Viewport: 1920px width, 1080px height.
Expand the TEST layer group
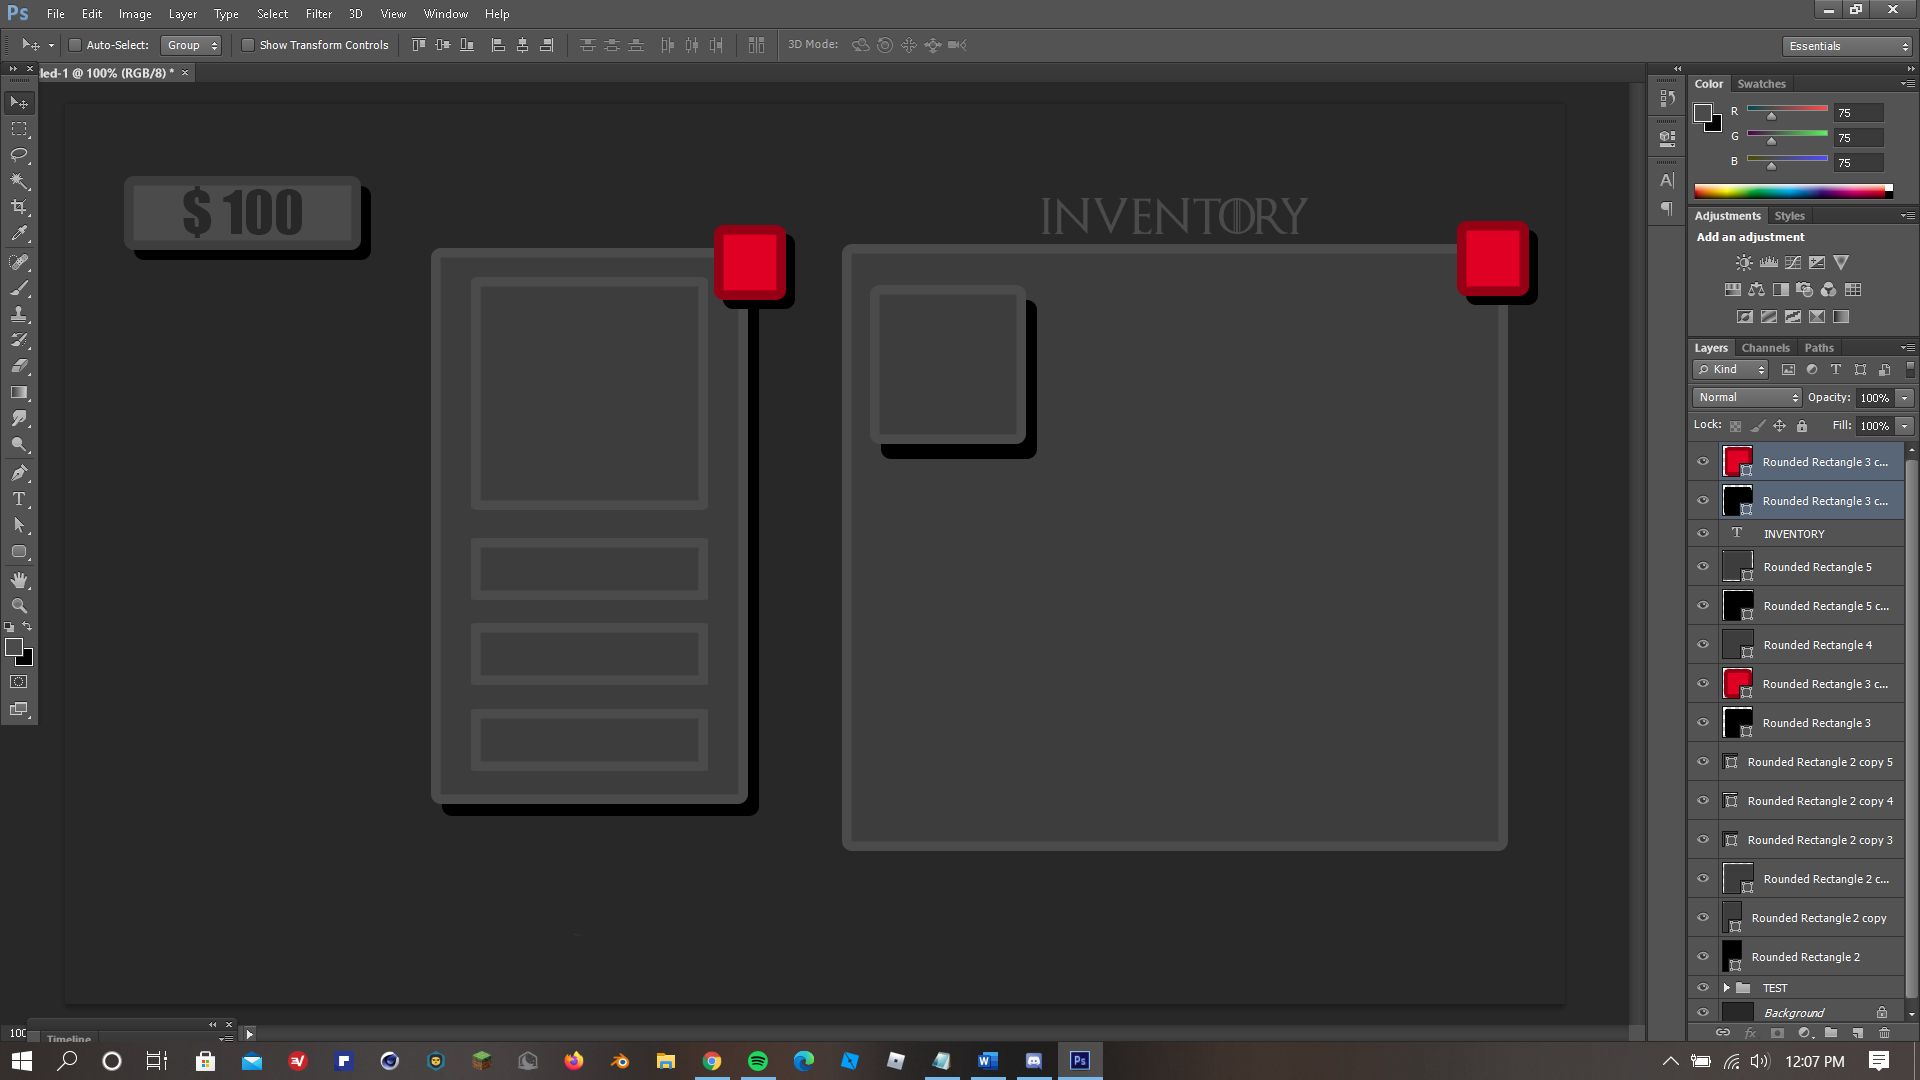(x=1727, y=988)
